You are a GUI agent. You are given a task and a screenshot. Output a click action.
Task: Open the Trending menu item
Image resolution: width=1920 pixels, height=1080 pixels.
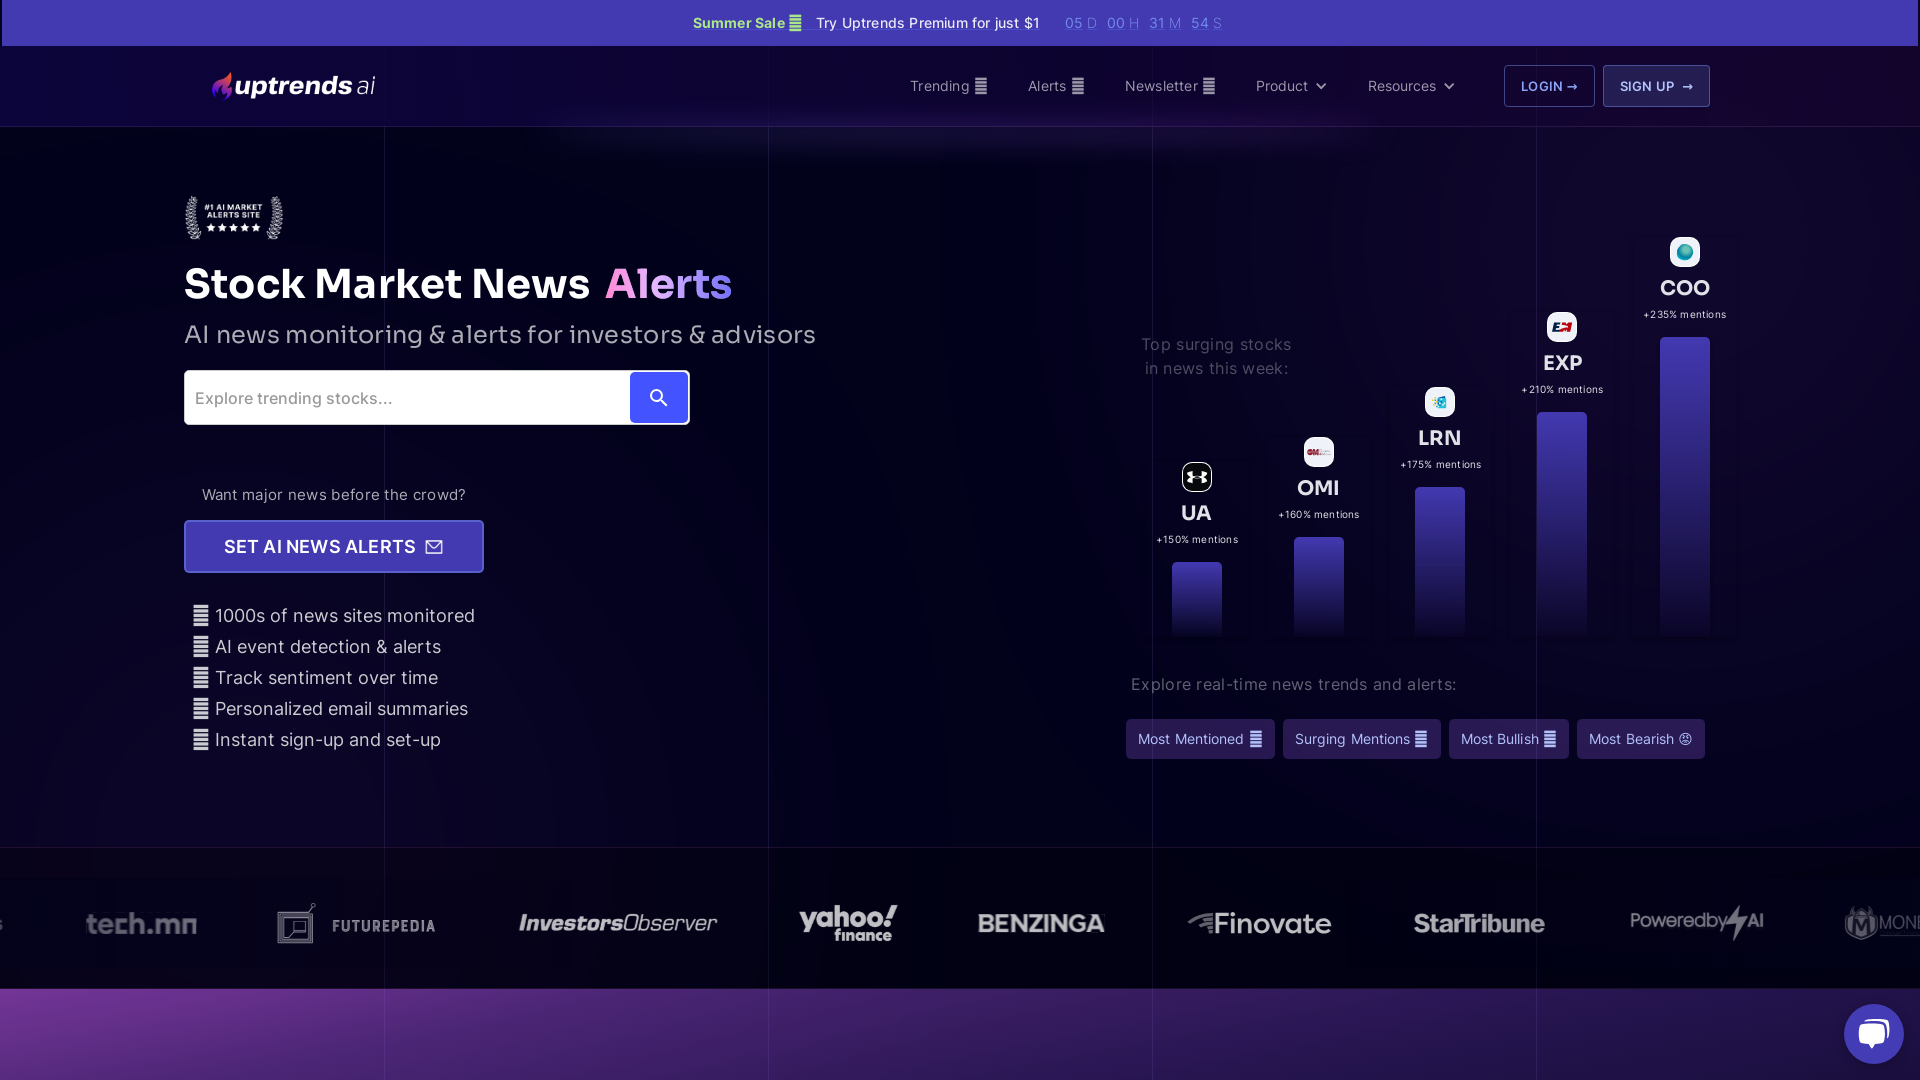[948, 86]
